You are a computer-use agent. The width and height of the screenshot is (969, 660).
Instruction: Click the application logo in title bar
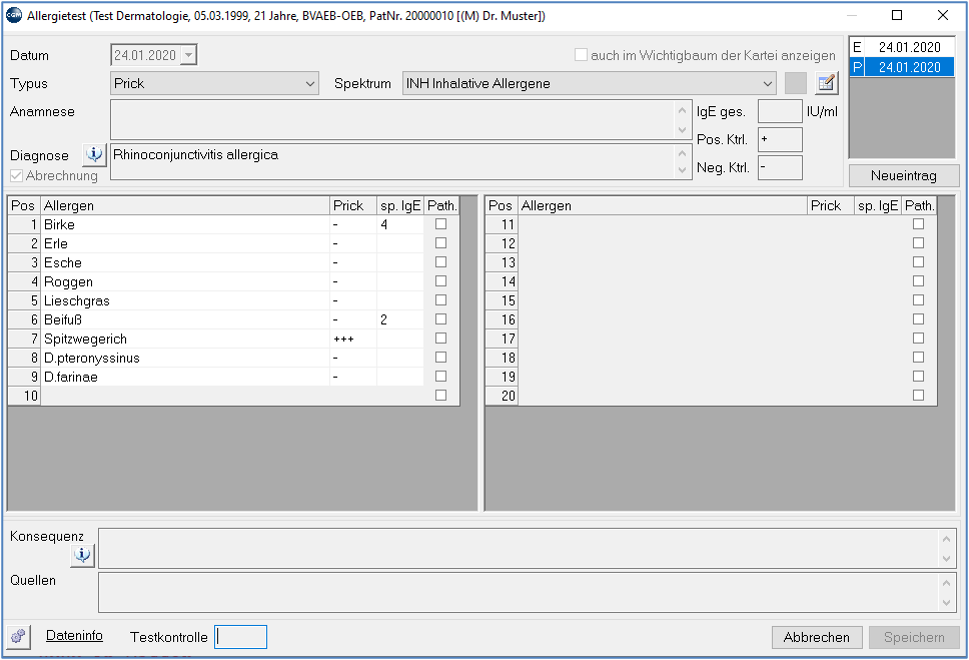tap(14, 15)
